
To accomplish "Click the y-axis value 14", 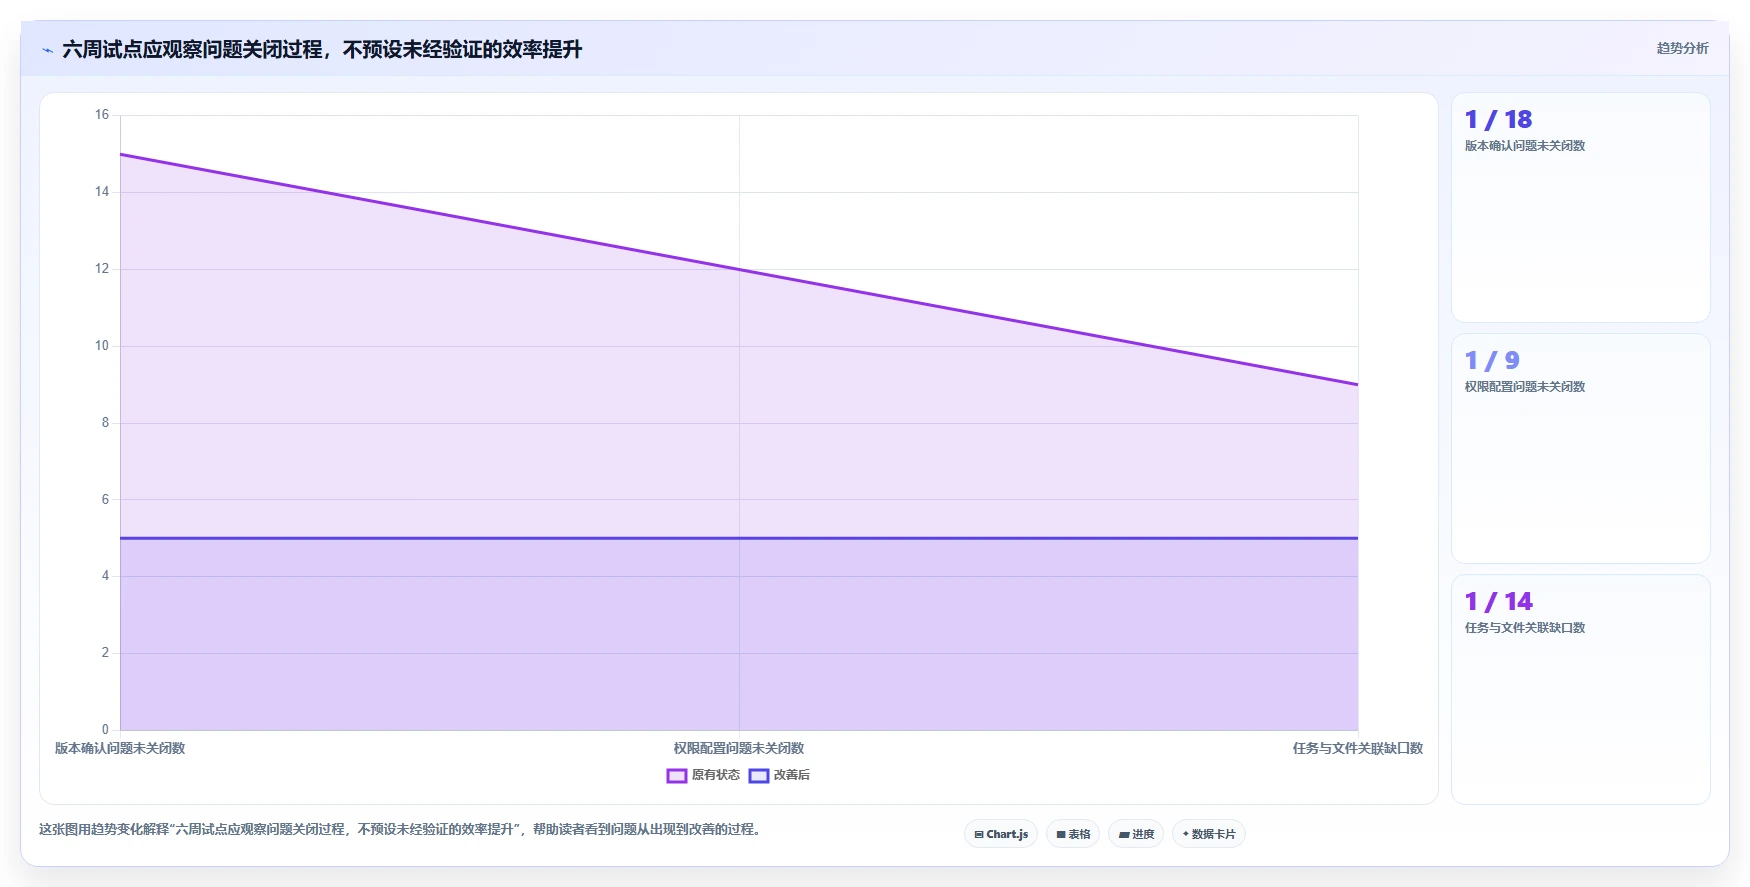I will coord(102,192).
